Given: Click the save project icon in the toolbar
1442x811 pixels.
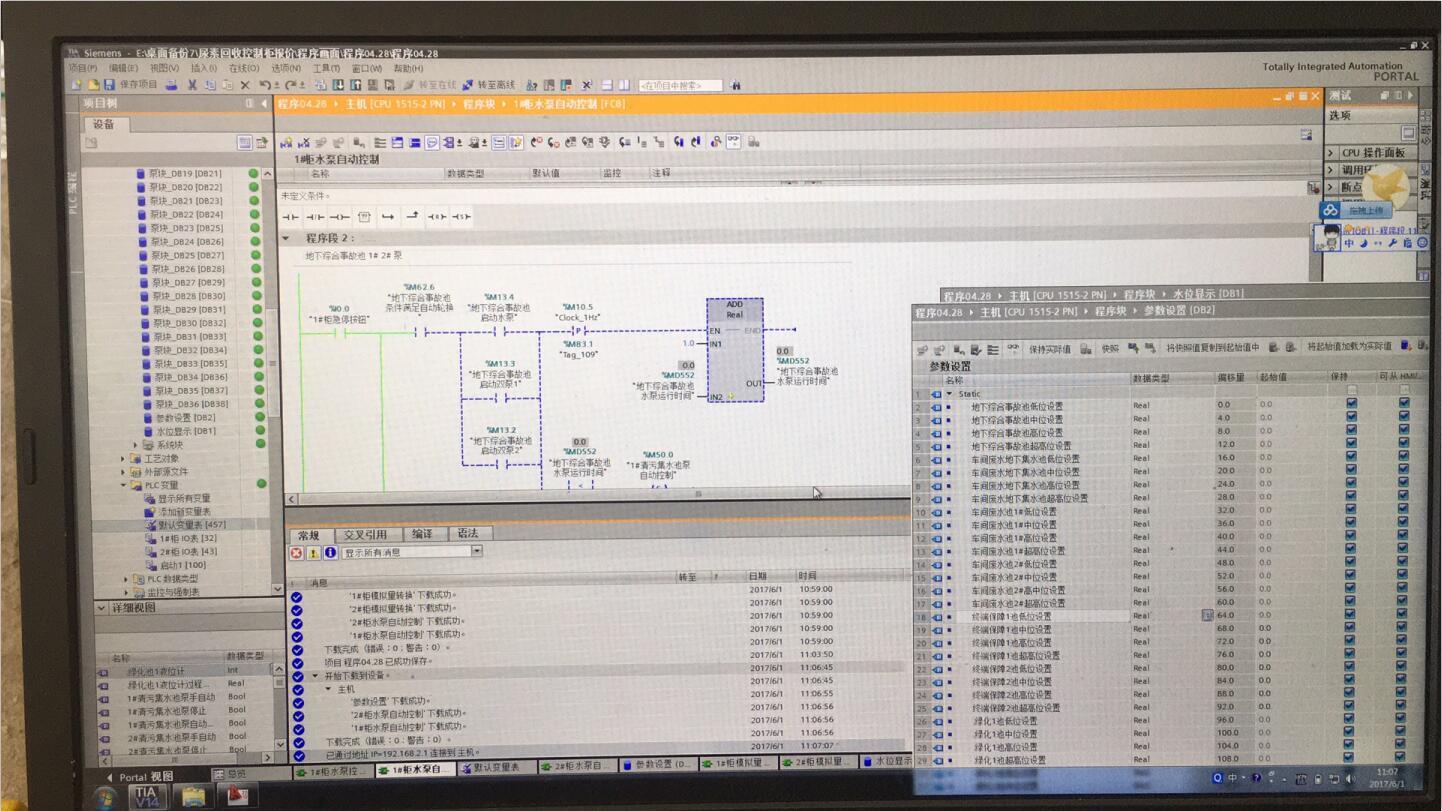Looking at the screenshot, I should (x=109, y=86).
